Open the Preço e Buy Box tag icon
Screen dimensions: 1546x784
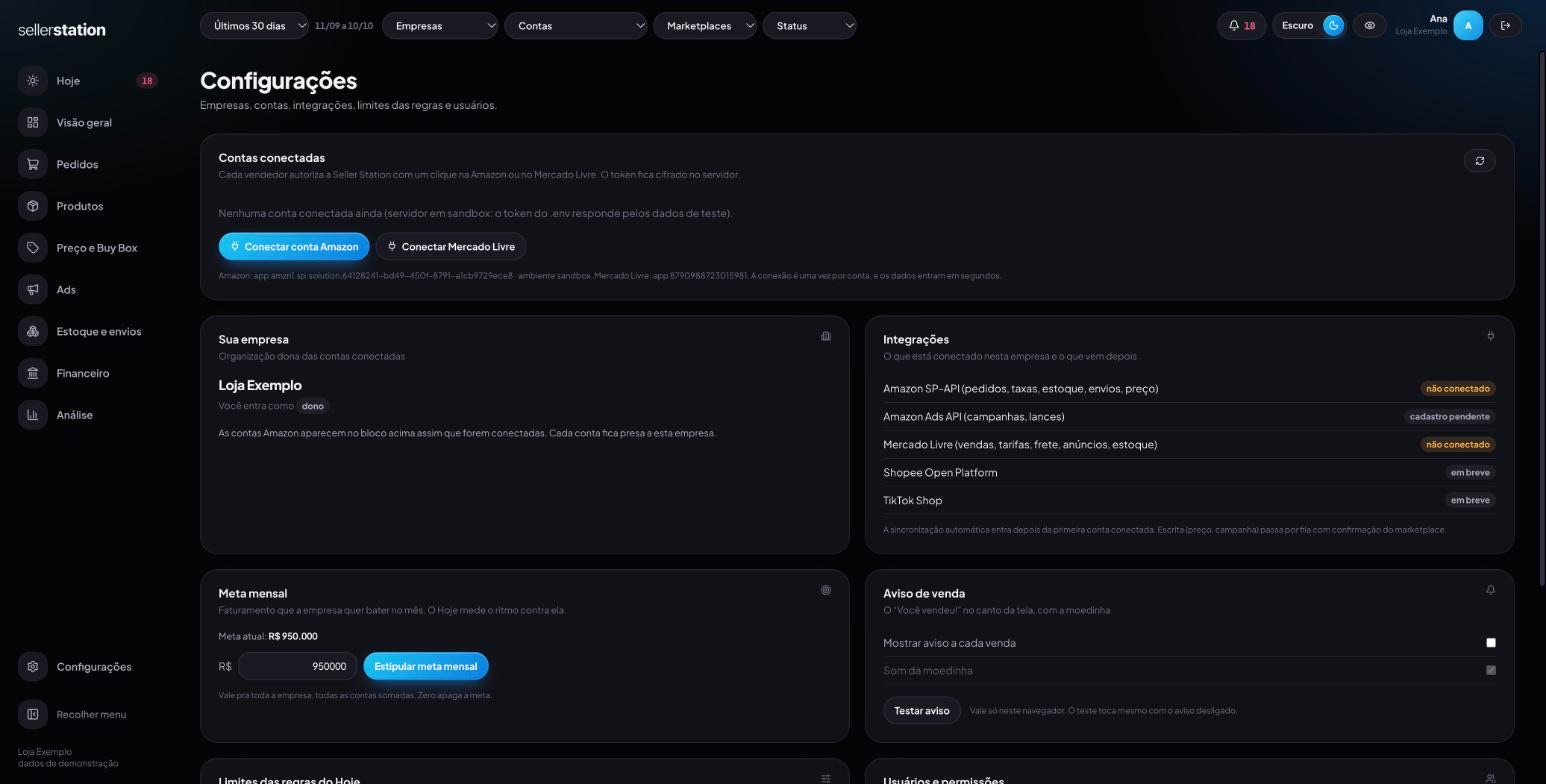(x=33, y=248)
